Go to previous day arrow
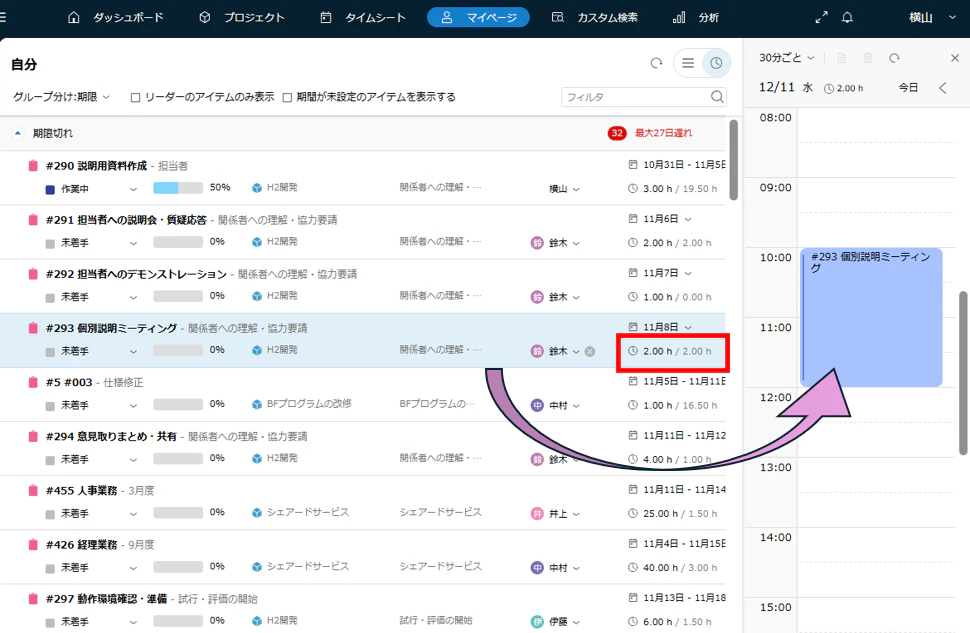The height and width of the screenshot is (633, 970). pos(943,88)
